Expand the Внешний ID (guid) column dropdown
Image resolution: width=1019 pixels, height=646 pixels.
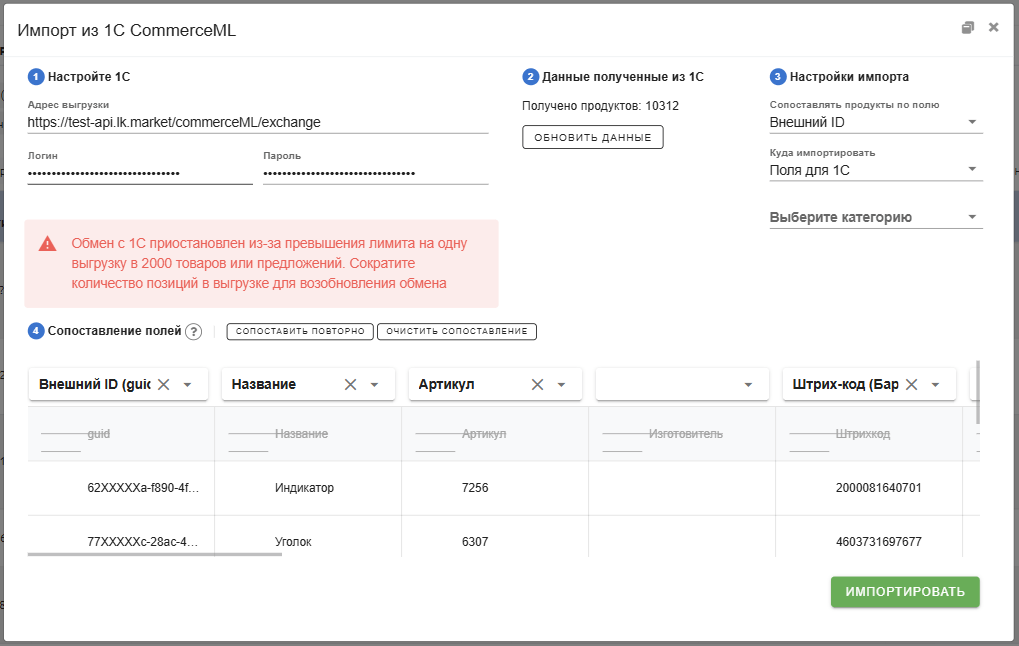coord(188,385)
